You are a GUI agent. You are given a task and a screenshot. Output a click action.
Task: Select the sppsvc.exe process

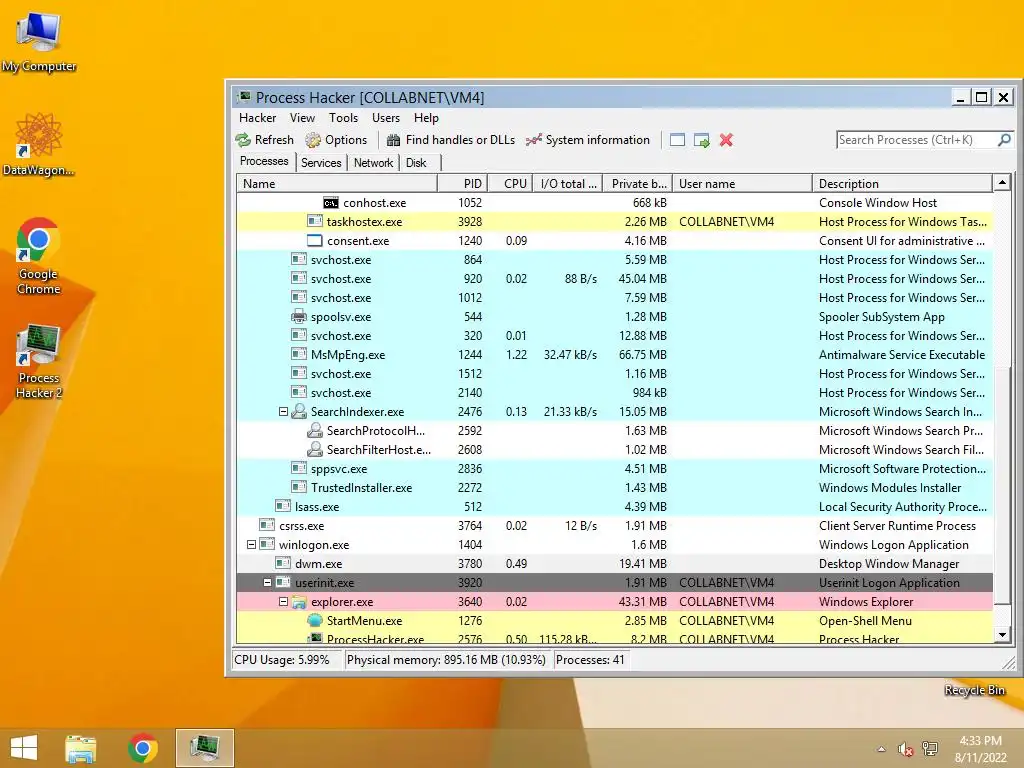[615, 469]
